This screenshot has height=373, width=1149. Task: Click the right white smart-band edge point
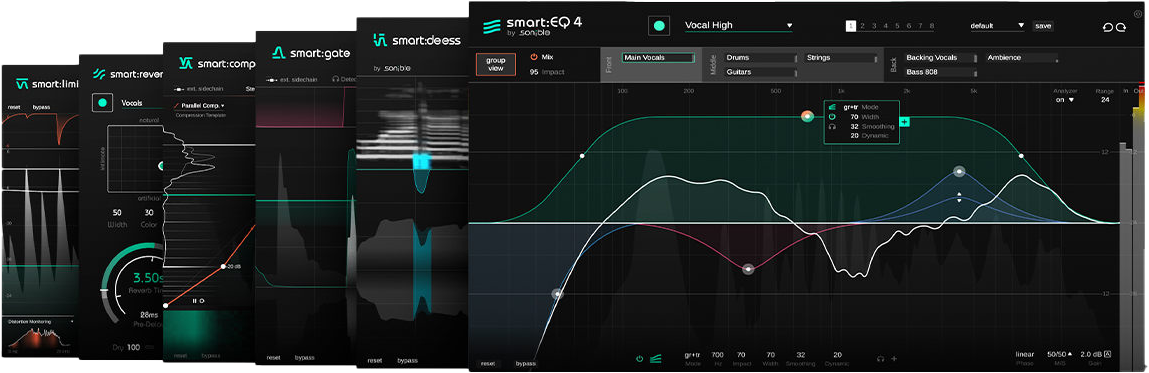pos(1021,155)
